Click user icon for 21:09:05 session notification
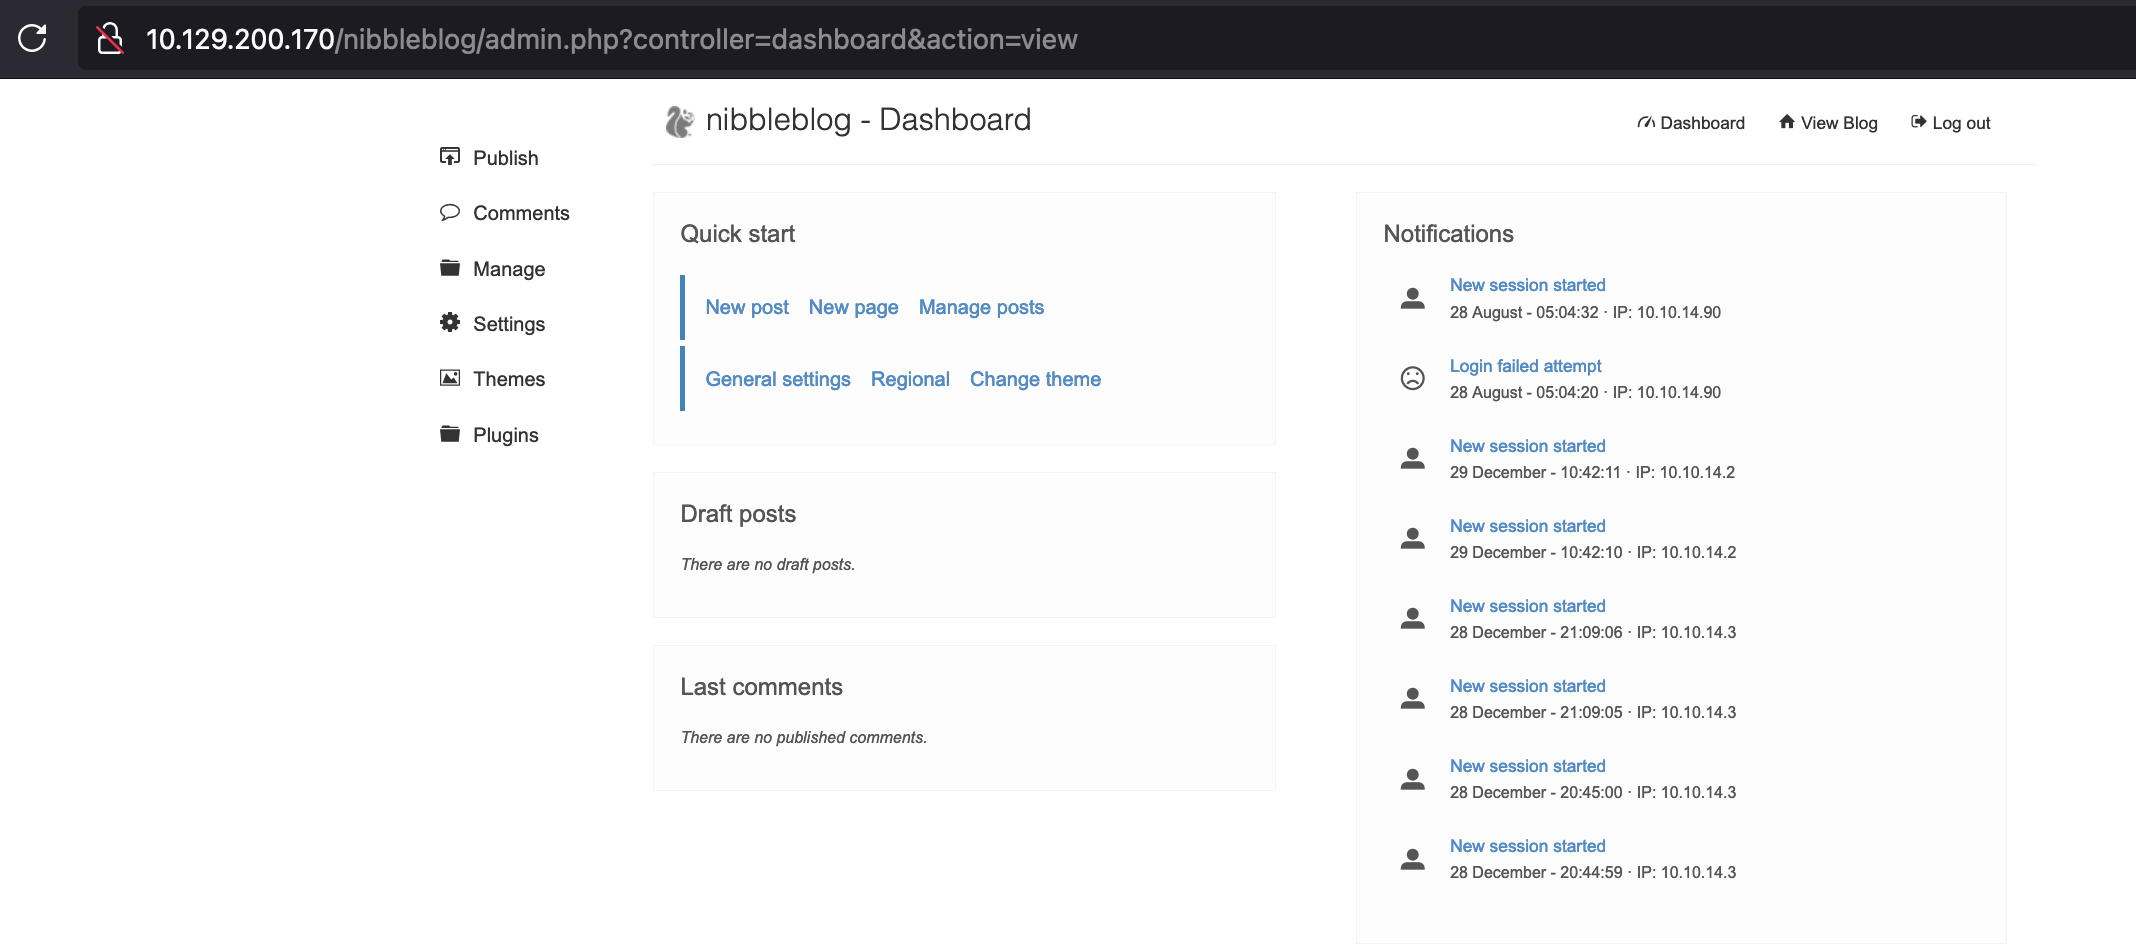Screen dimensions: 2136x950 click(1412, 698)
